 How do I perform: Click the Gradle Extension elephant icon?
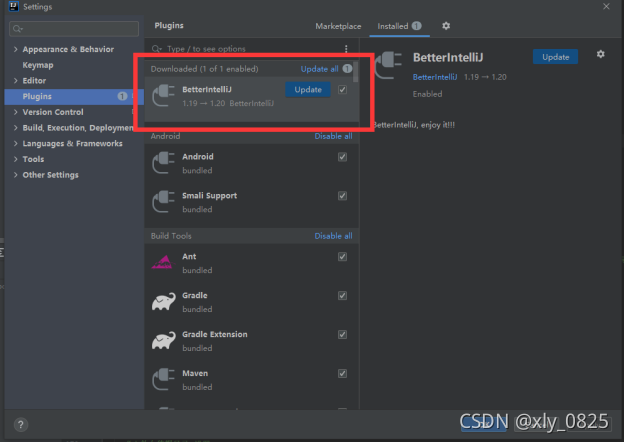[164, 341]
